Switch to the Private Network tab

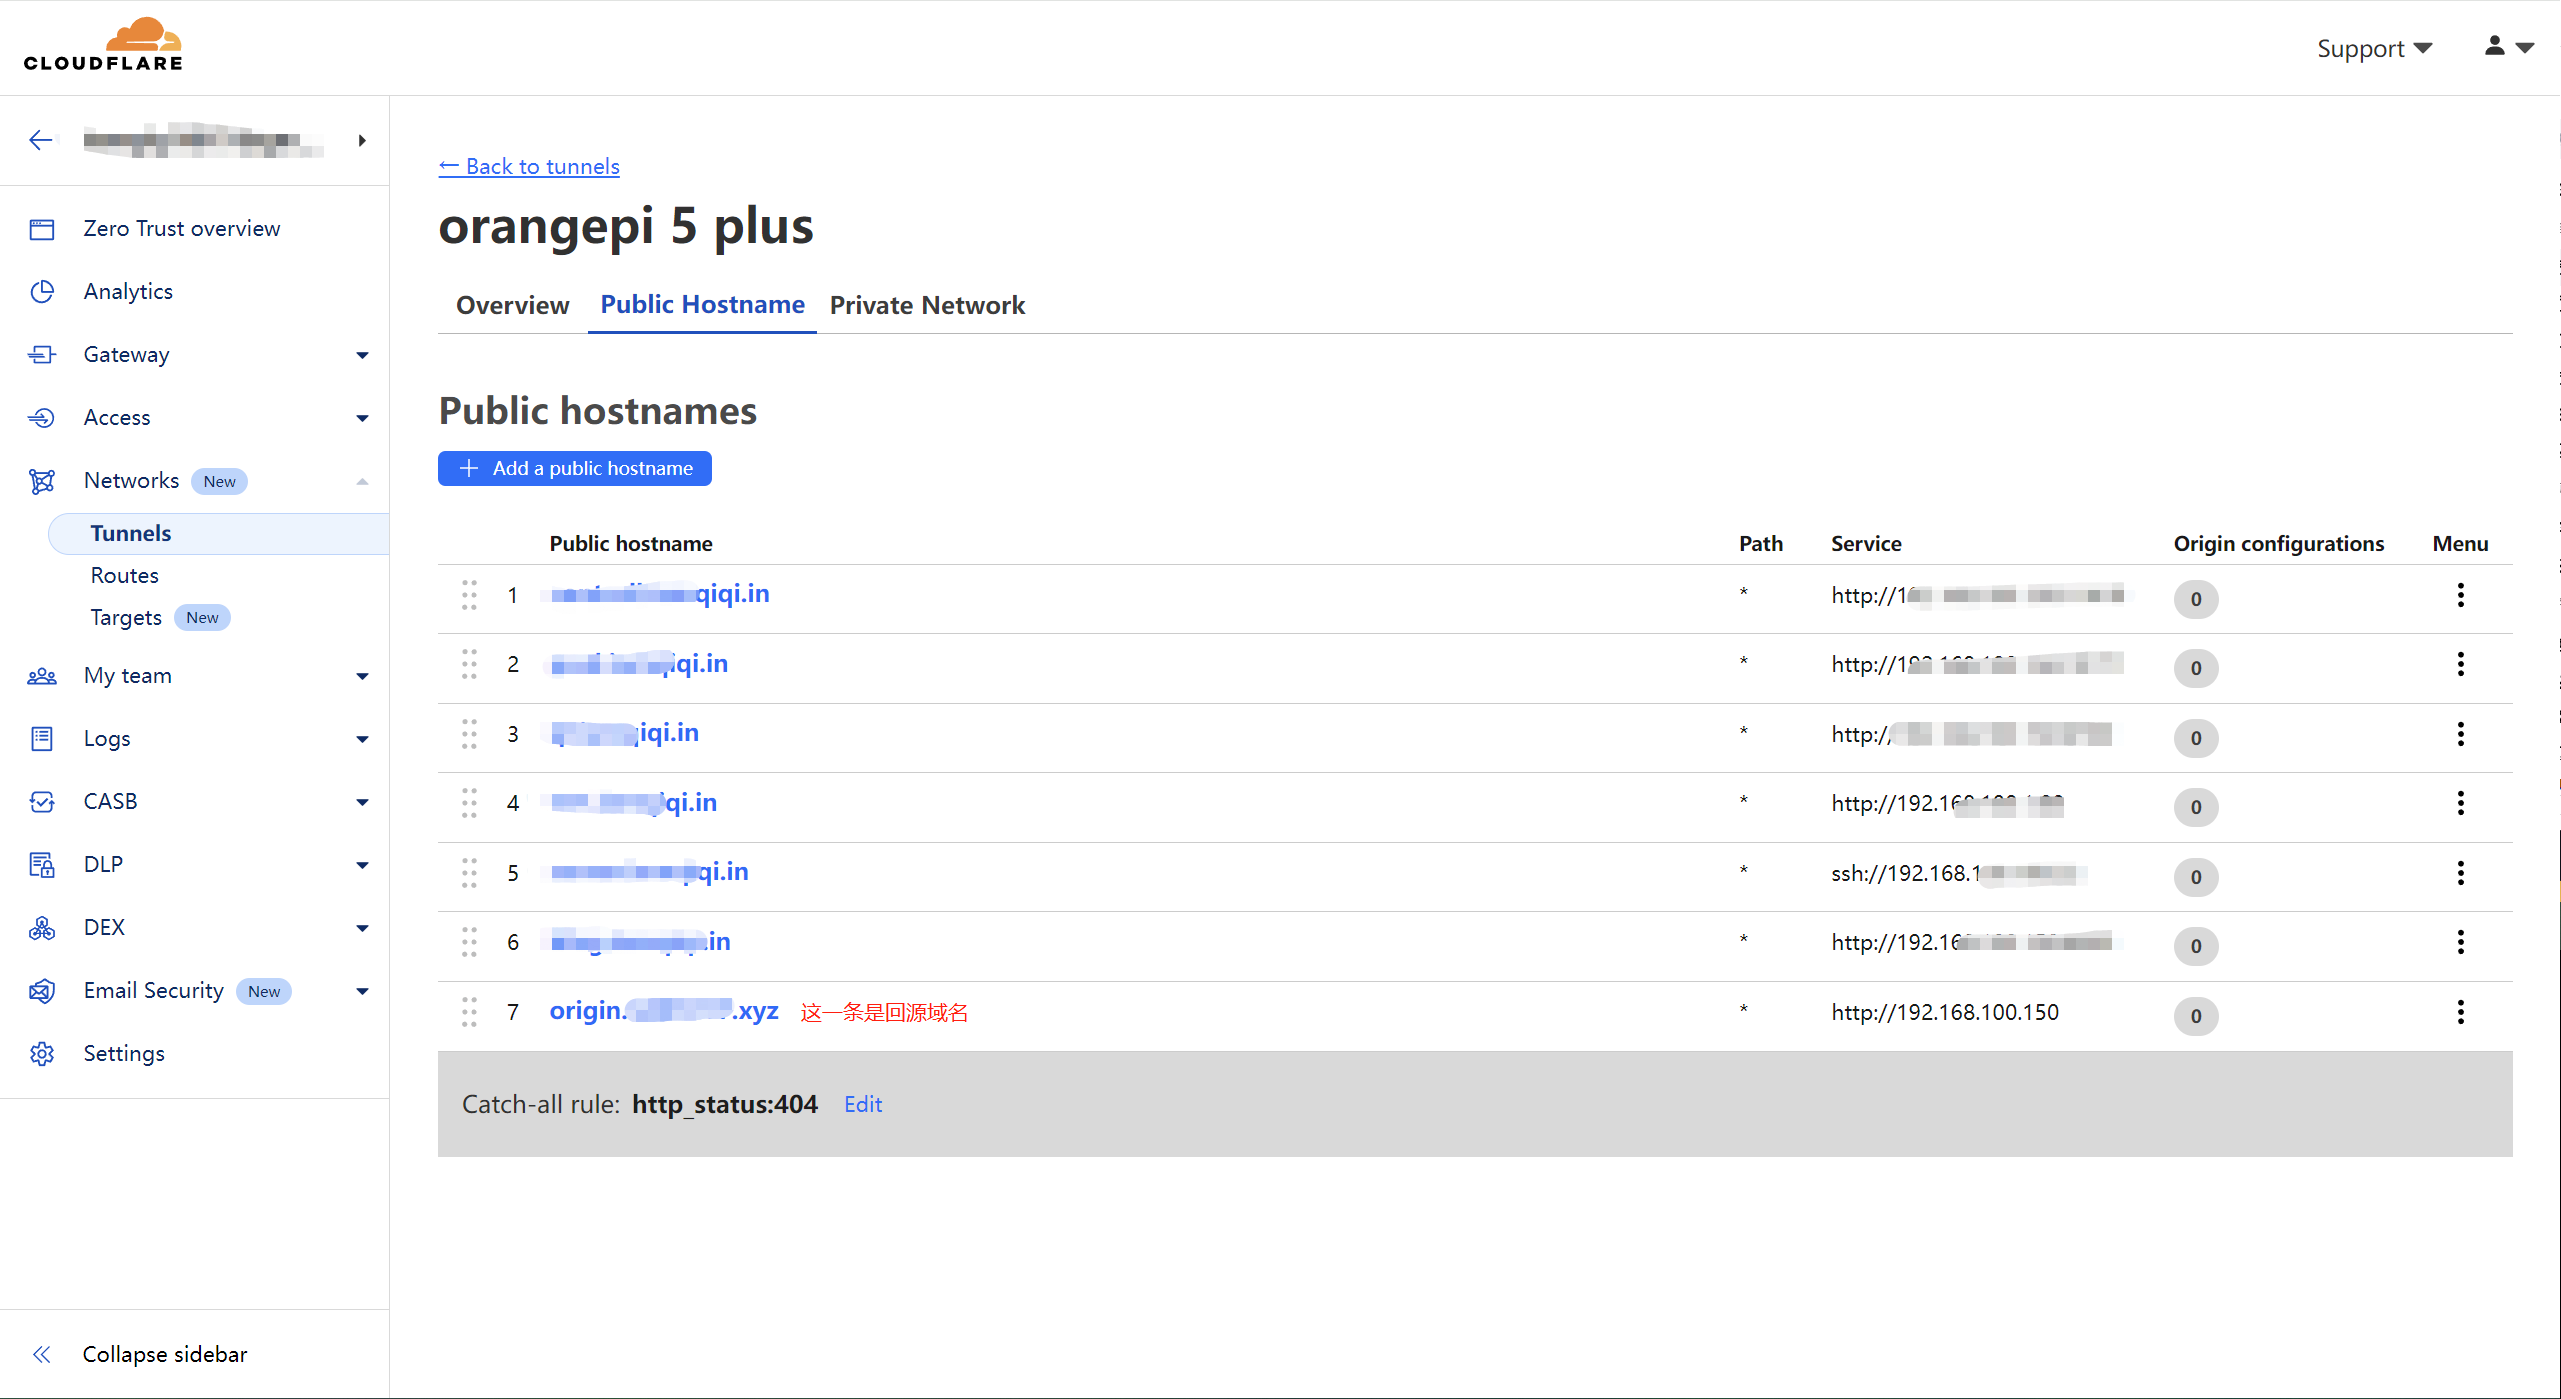pyautogui.click(x=927, y=305)
